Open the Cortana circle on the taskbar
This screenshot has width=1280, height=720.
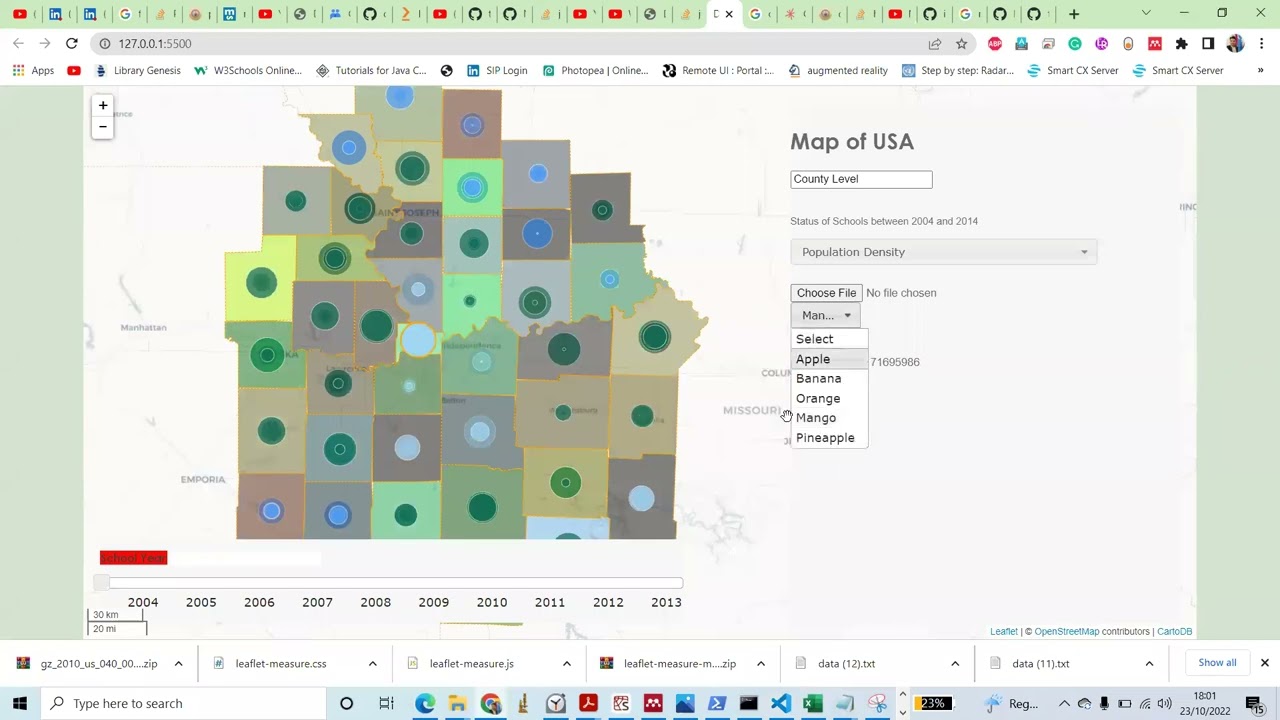(346, 704)
